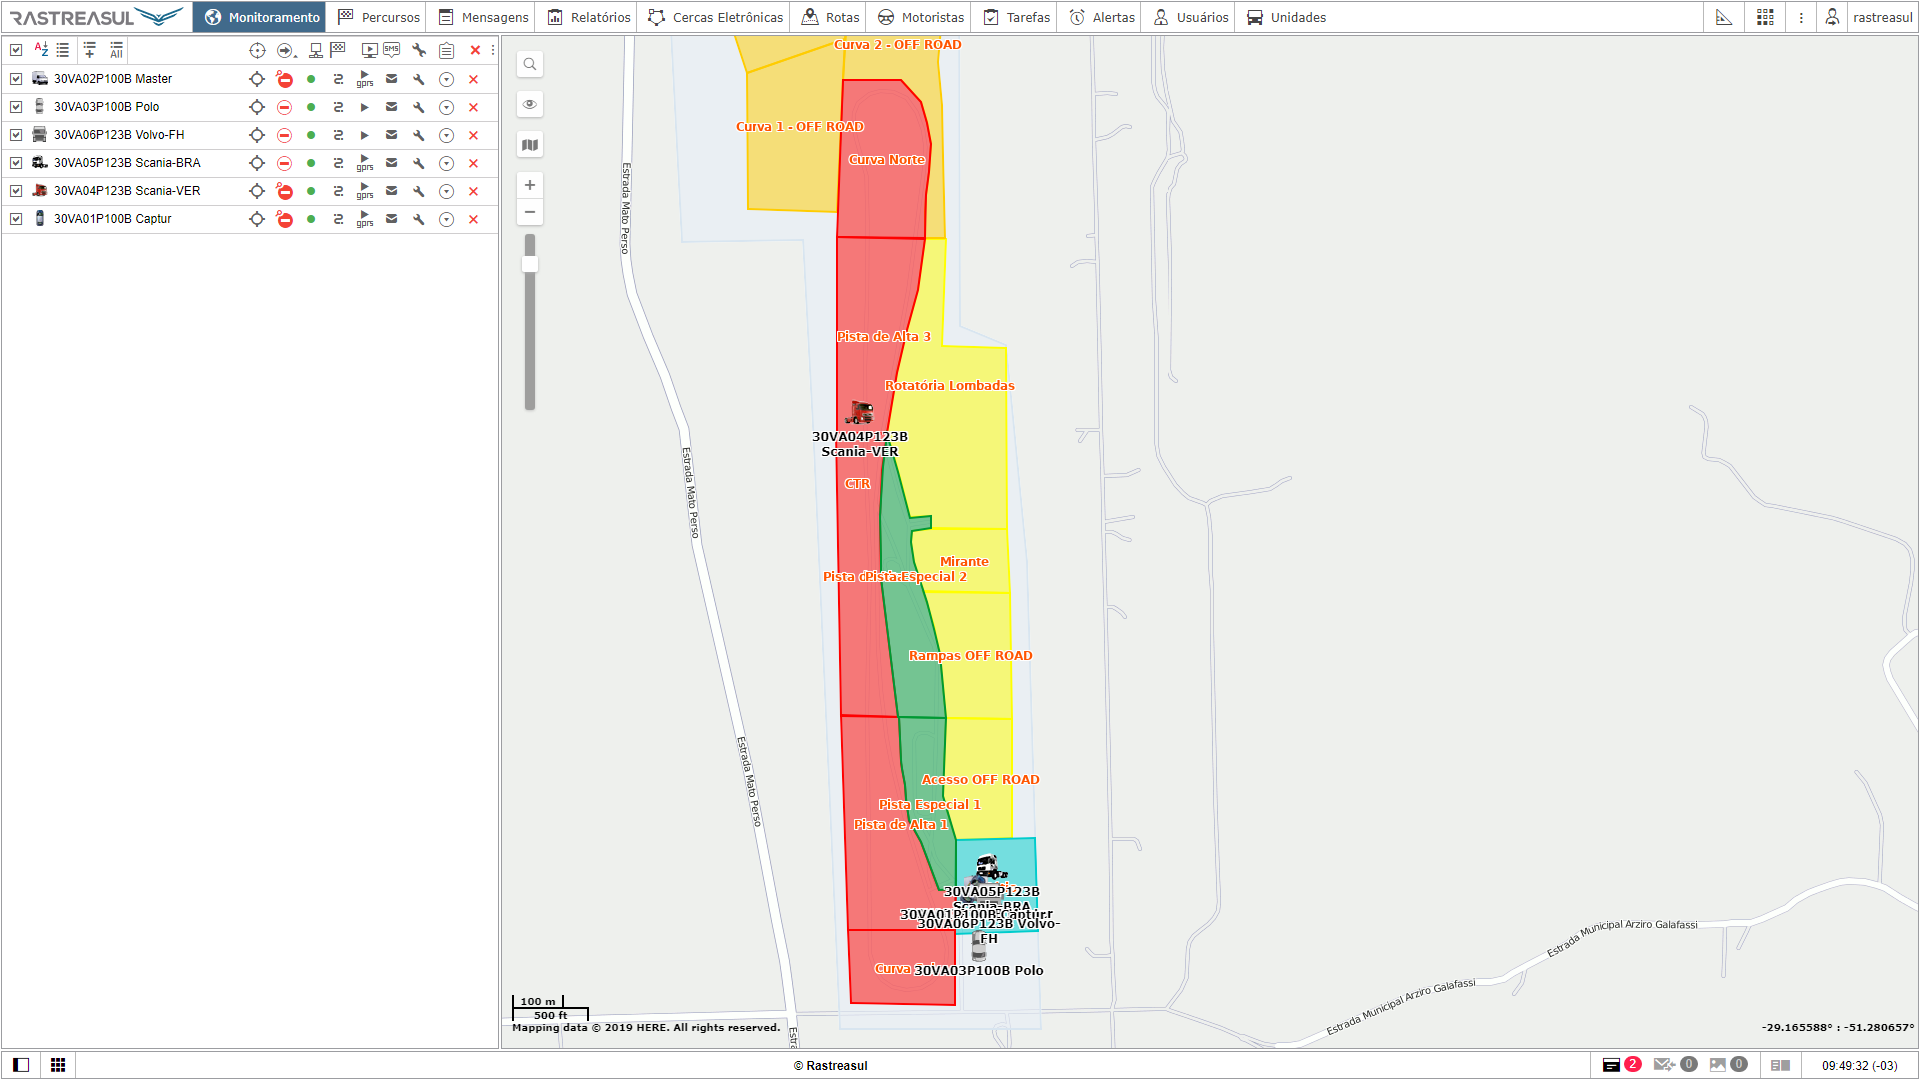Toggle map visibility eye button

530,105
